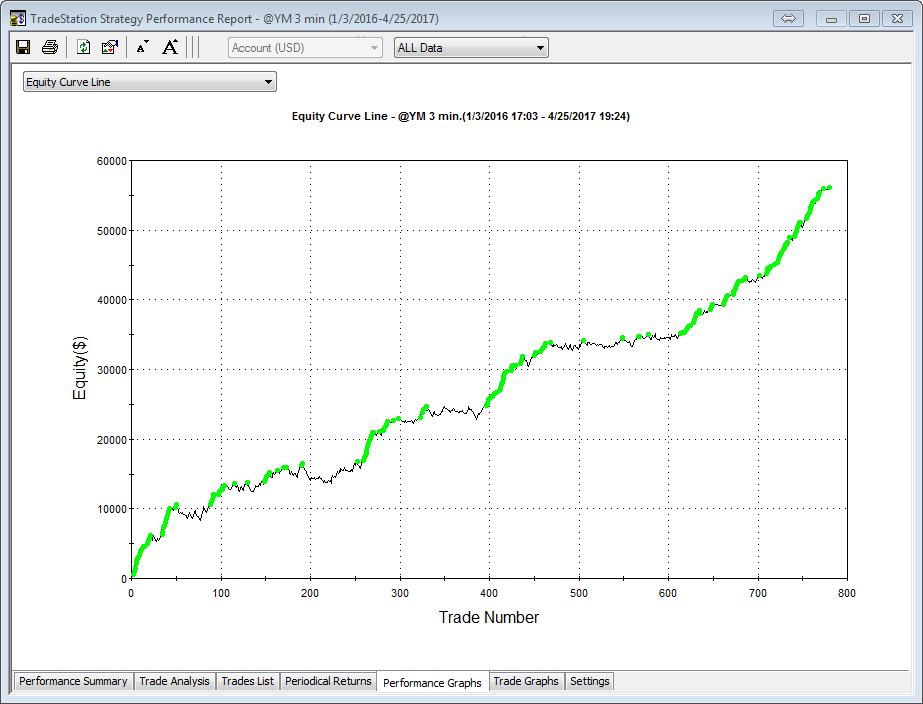Viewport: 923px width, 704px height.
Task: Click the Print report icon
Action: click(x=49, y=47)
